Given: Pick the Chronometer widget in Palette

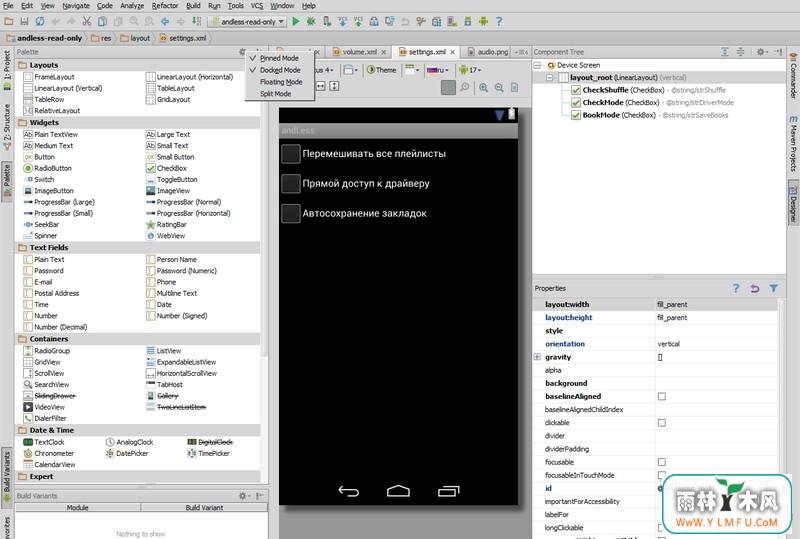Looking at the screenshot, I should point(48,453).
